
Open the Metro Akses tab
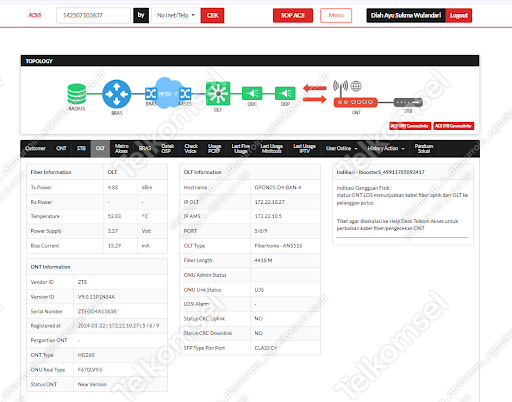point(122,148)
